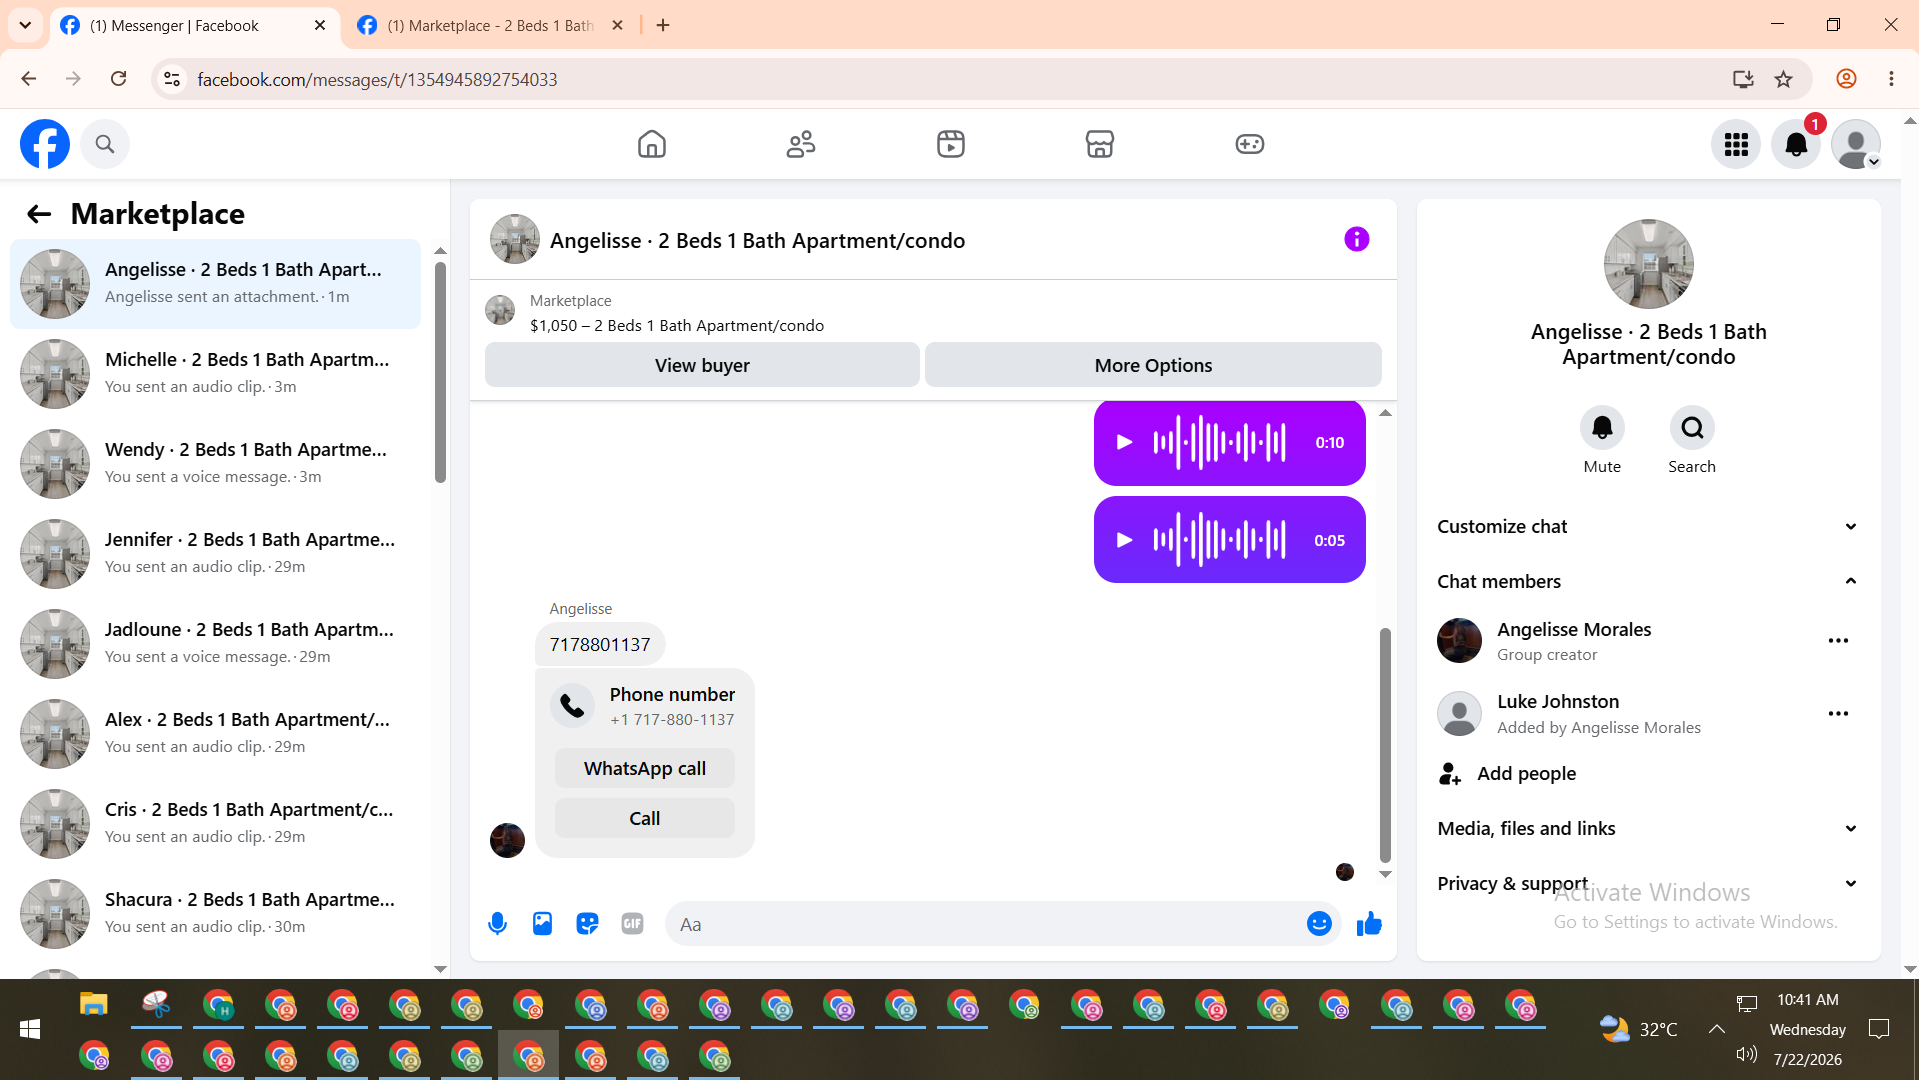Click the Call button for the phone number
This screenshot has height=1080, width=1919.
(x=645, y=818)
